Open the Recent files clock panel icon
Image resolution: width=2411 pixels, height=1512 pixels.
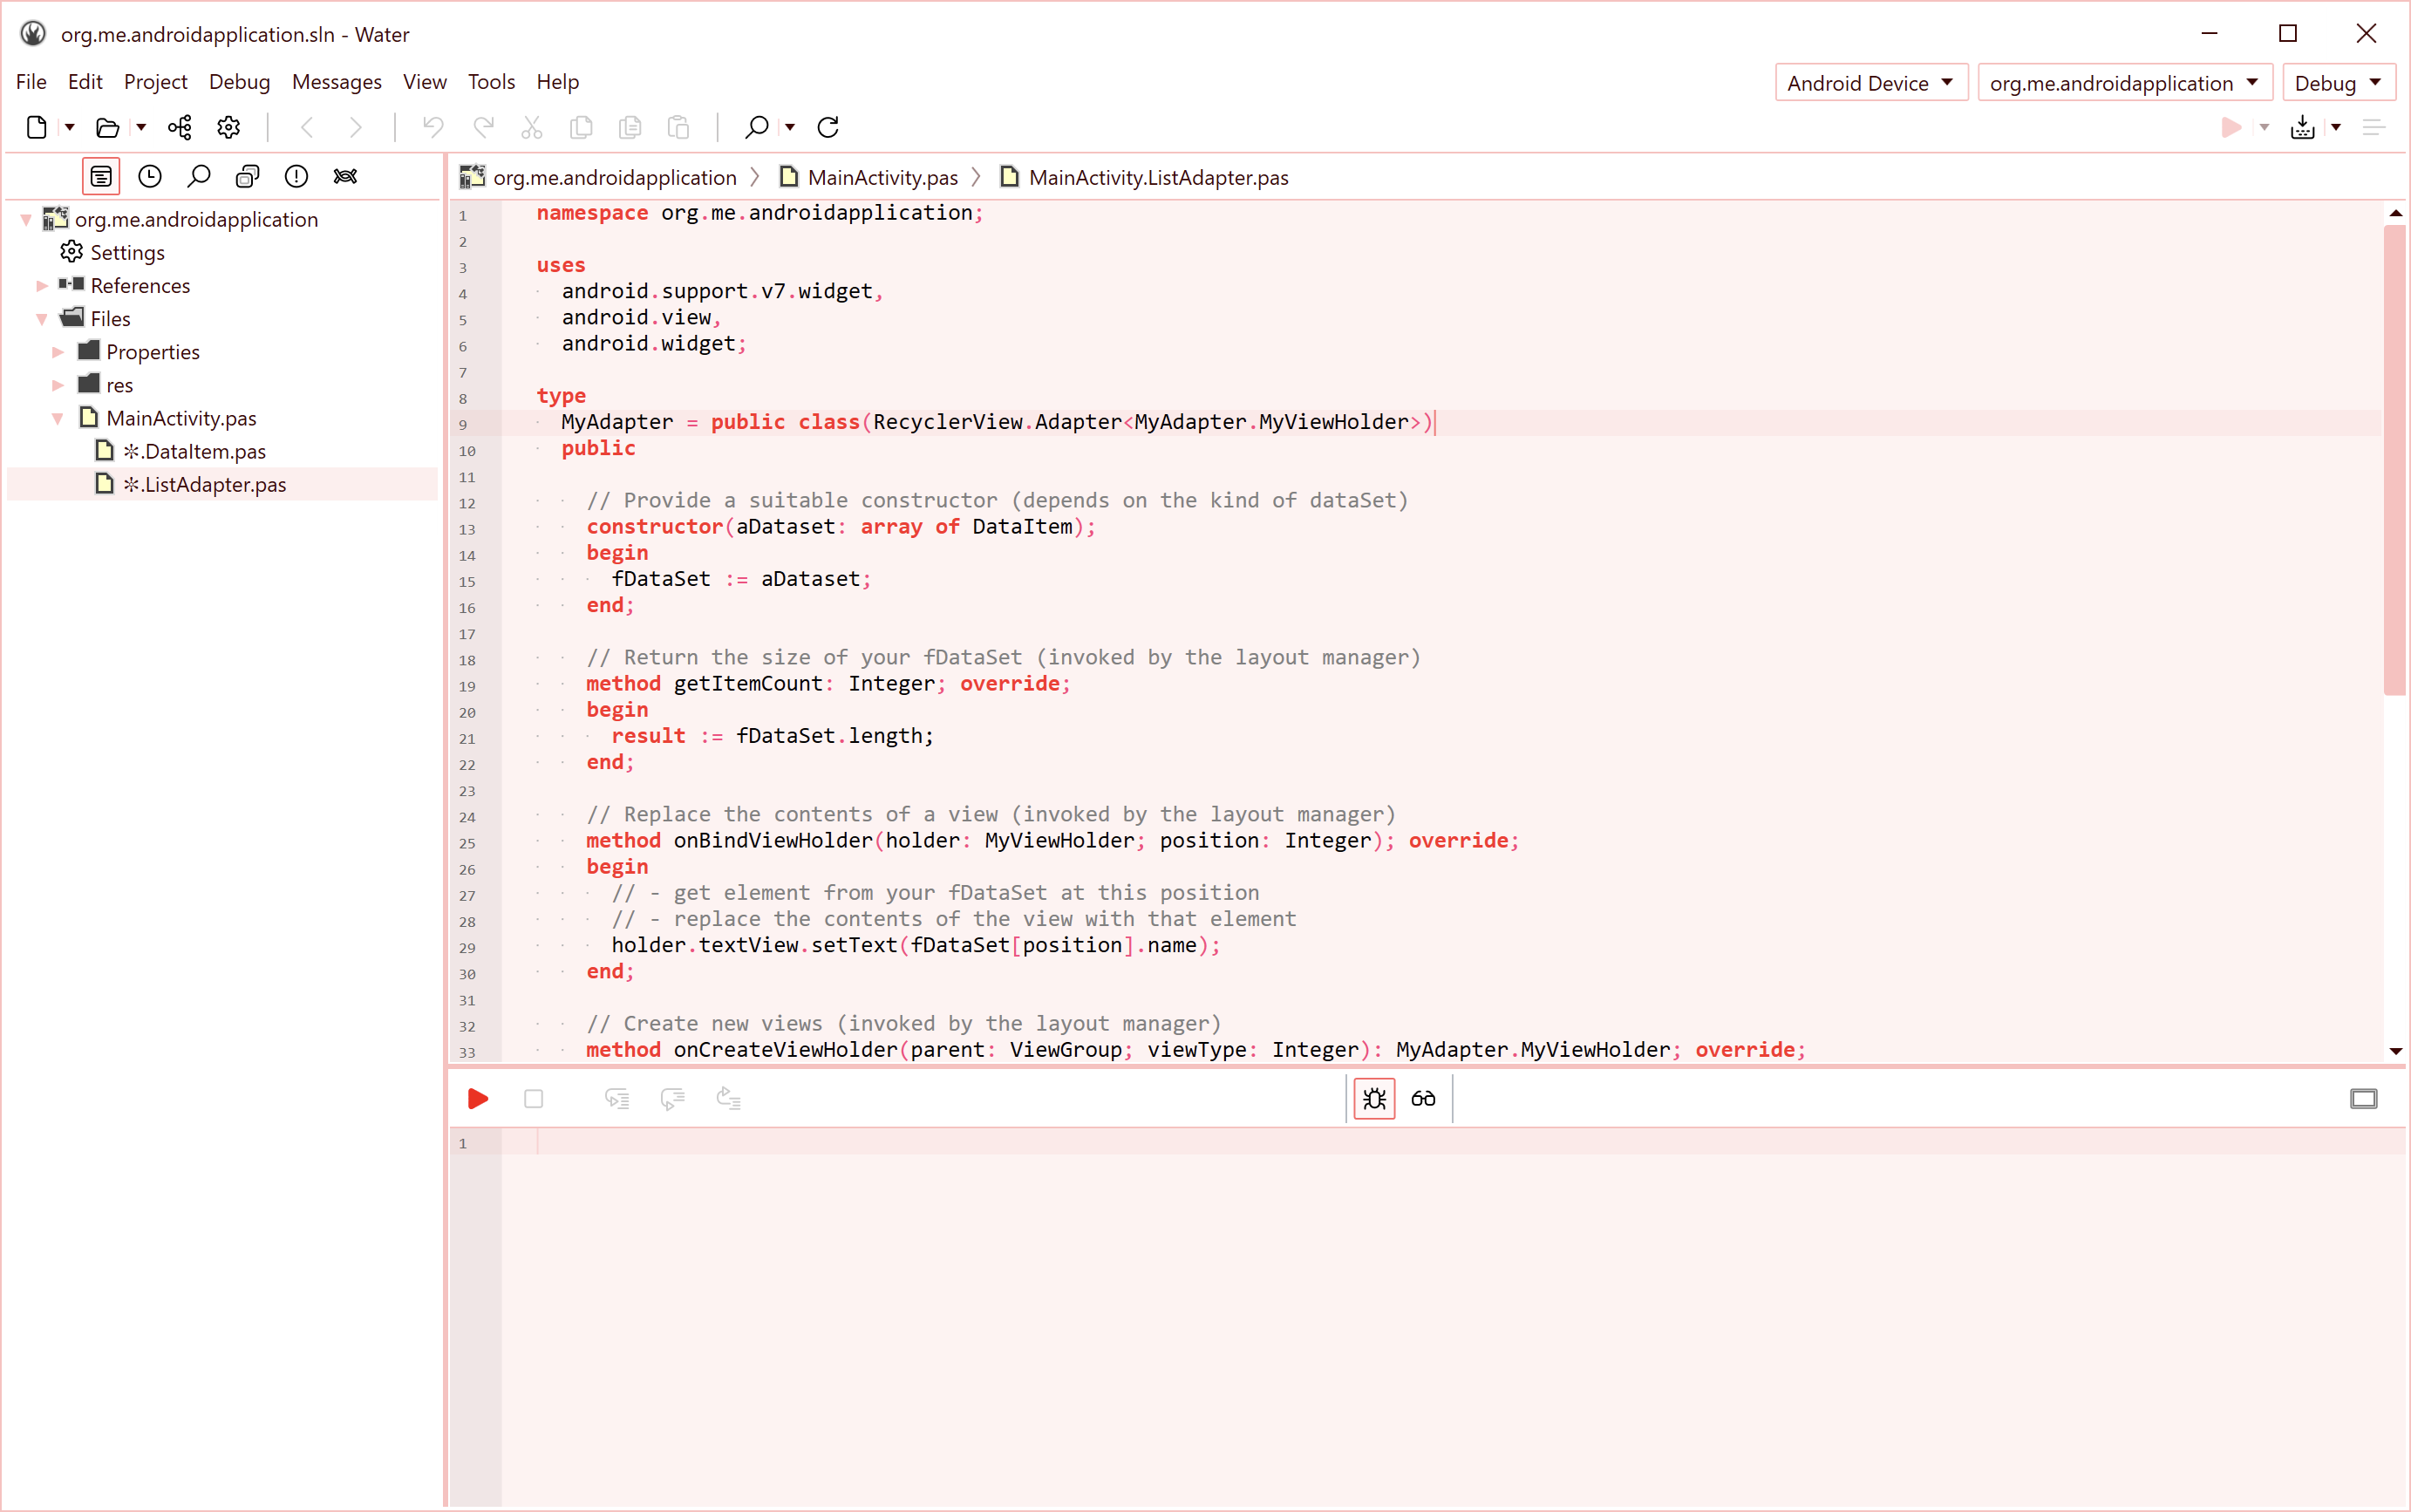point(150,177)
